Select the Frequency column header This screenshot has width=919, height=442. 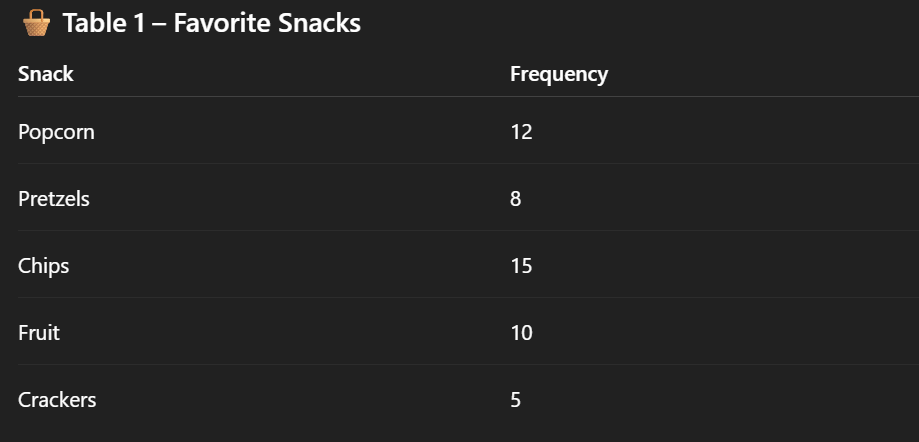click(558, 73)
